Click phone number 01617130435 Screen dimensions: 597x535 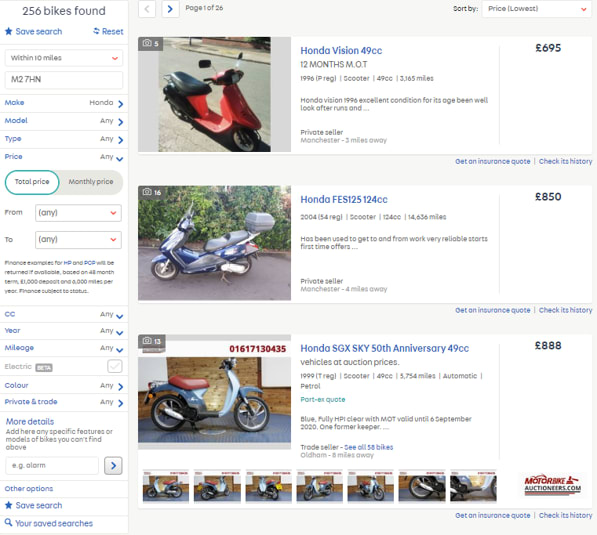pyautogui.click(x=257, y=349)
